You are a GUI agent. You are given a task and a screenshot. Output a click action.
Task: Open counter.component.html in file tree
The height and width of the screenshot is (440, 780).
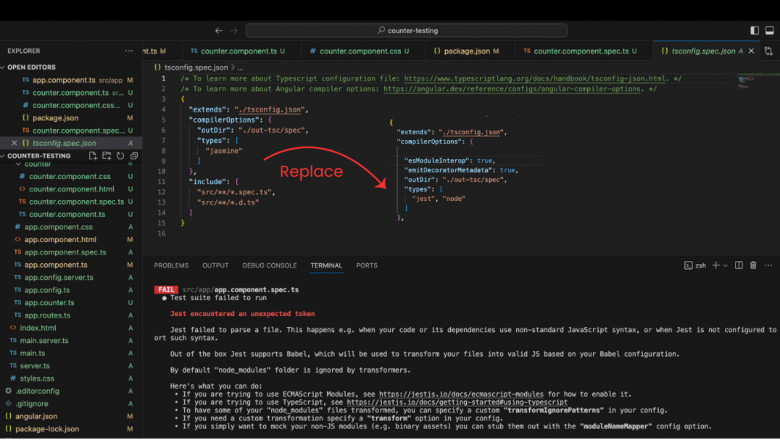point(71,189)
